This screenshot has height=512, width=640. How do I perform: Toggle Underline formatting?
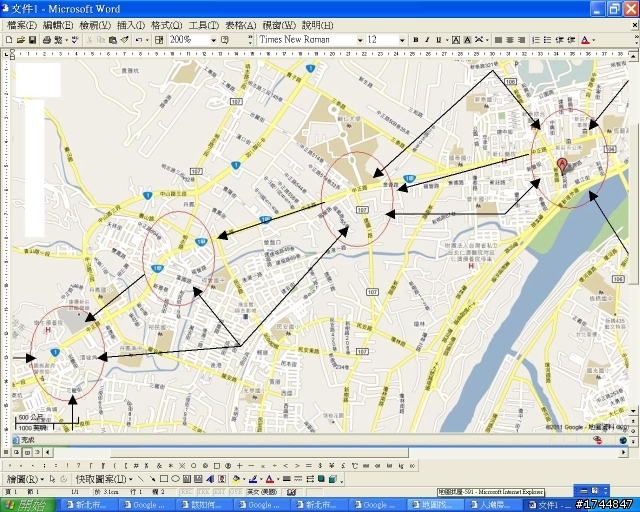(439, 40)
